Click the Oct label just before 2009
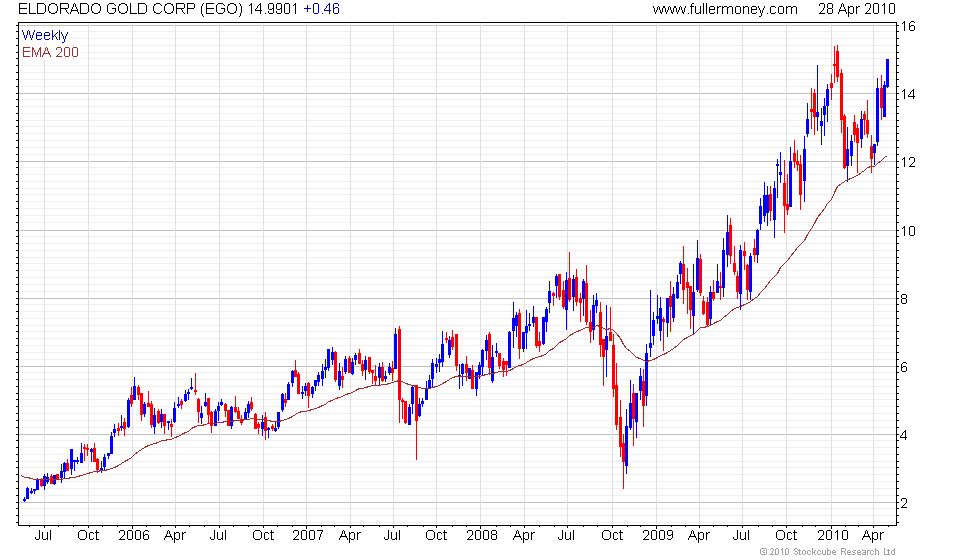Viewport: 980px width, 560px height. point(612,536)
